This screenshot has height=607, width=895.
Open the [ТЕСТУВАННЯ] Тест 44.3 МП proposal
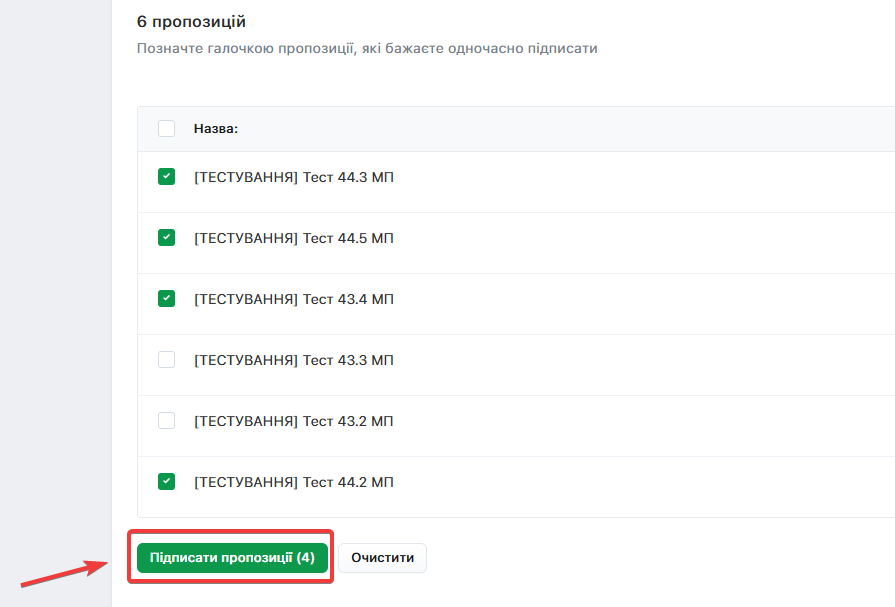coord(293,178)
